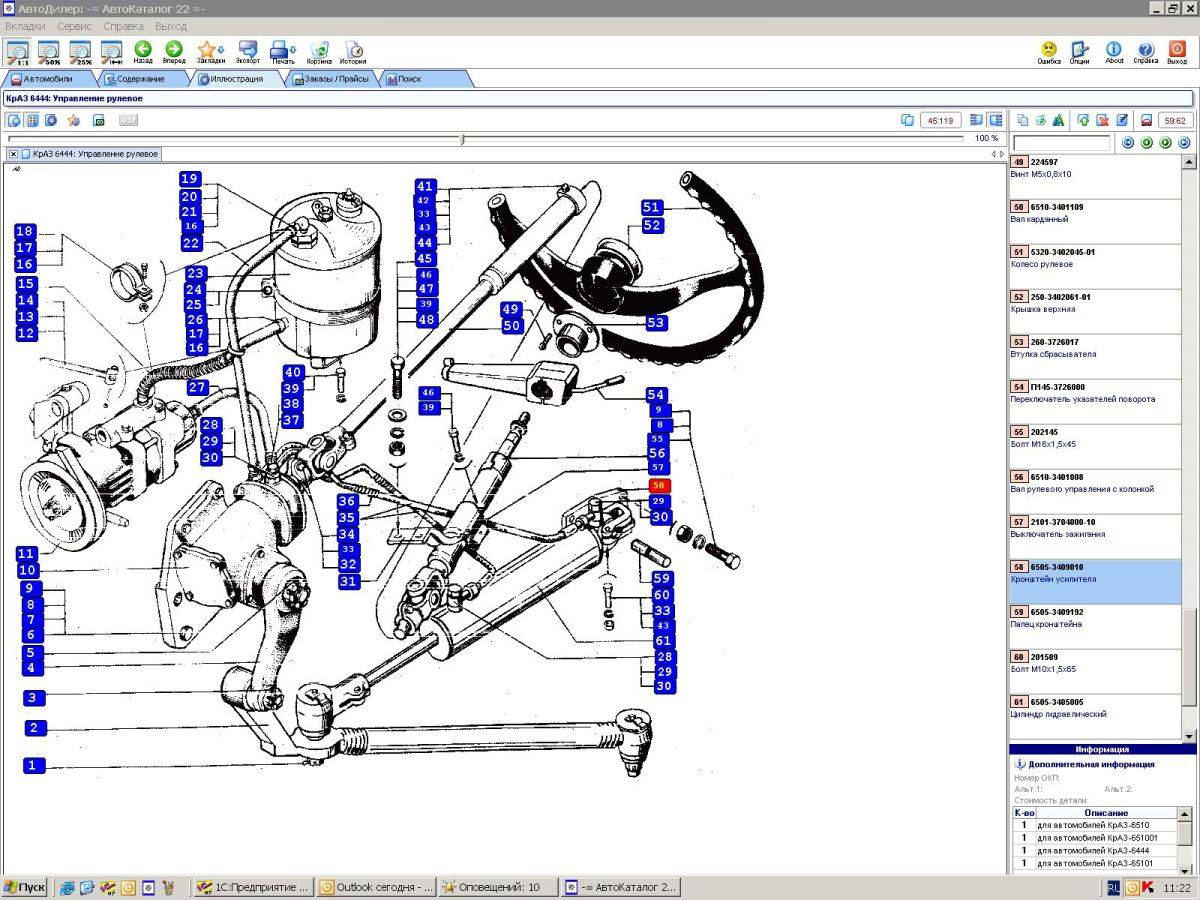Open the История history icon
This screenshot has height=900, width=1200.
[x=353, y=52]
